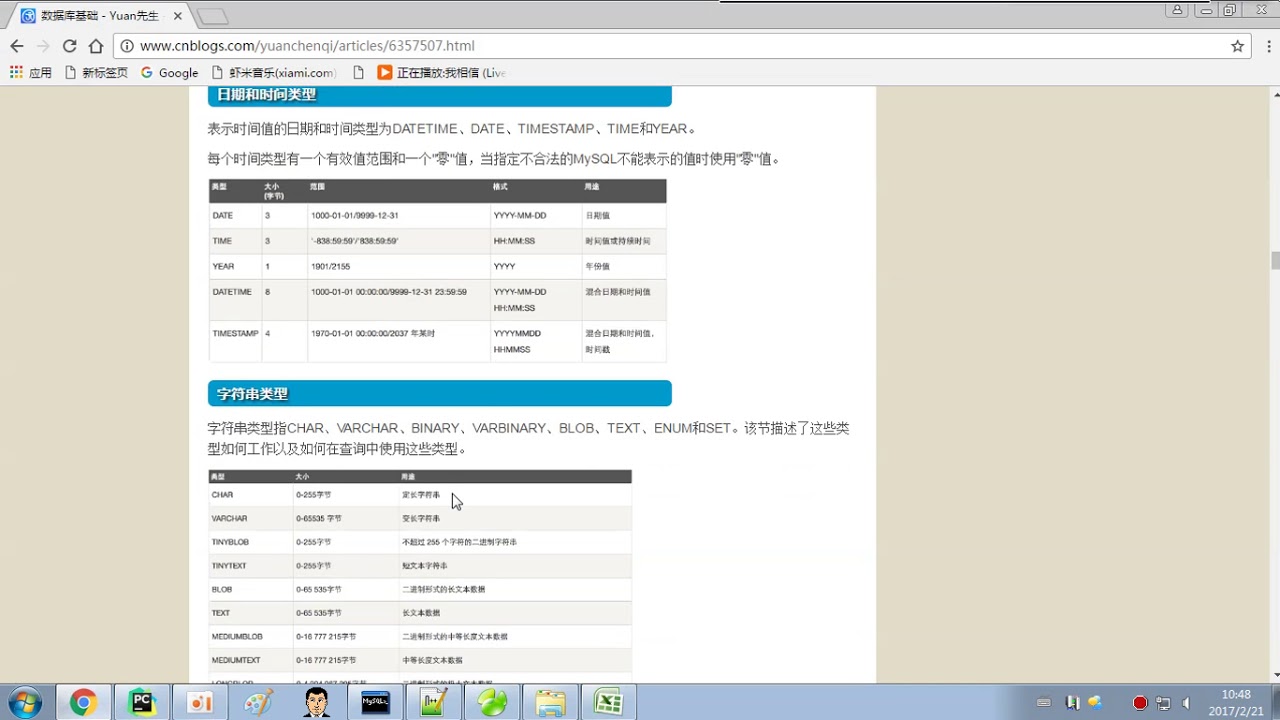This screenshot has height=720, width=1280.
Task: Open File Explorer from the taskbar
Action: tap(550, 703)
